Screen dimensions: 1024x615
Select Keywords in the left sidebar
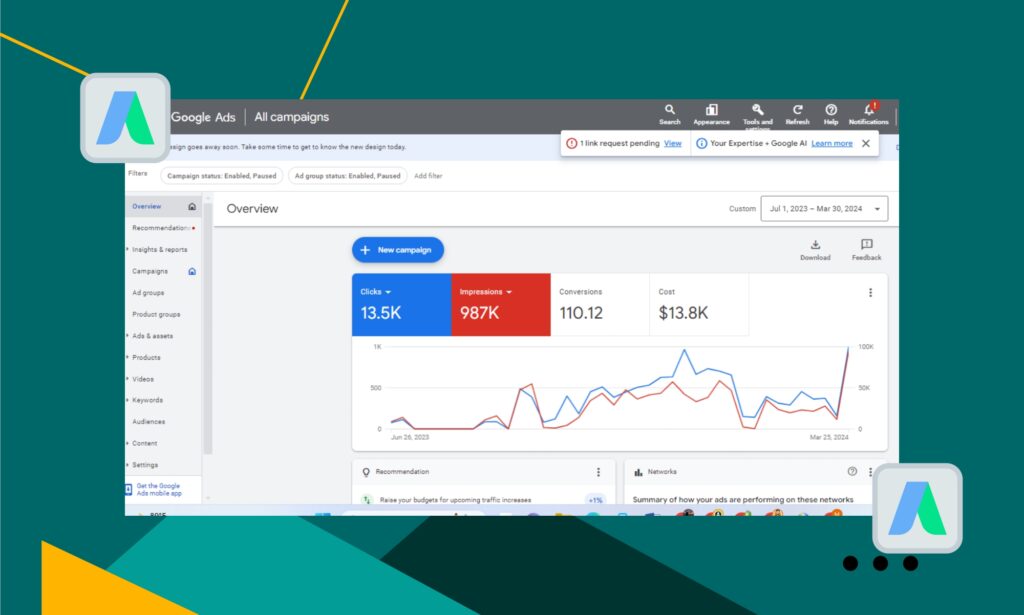147,400
